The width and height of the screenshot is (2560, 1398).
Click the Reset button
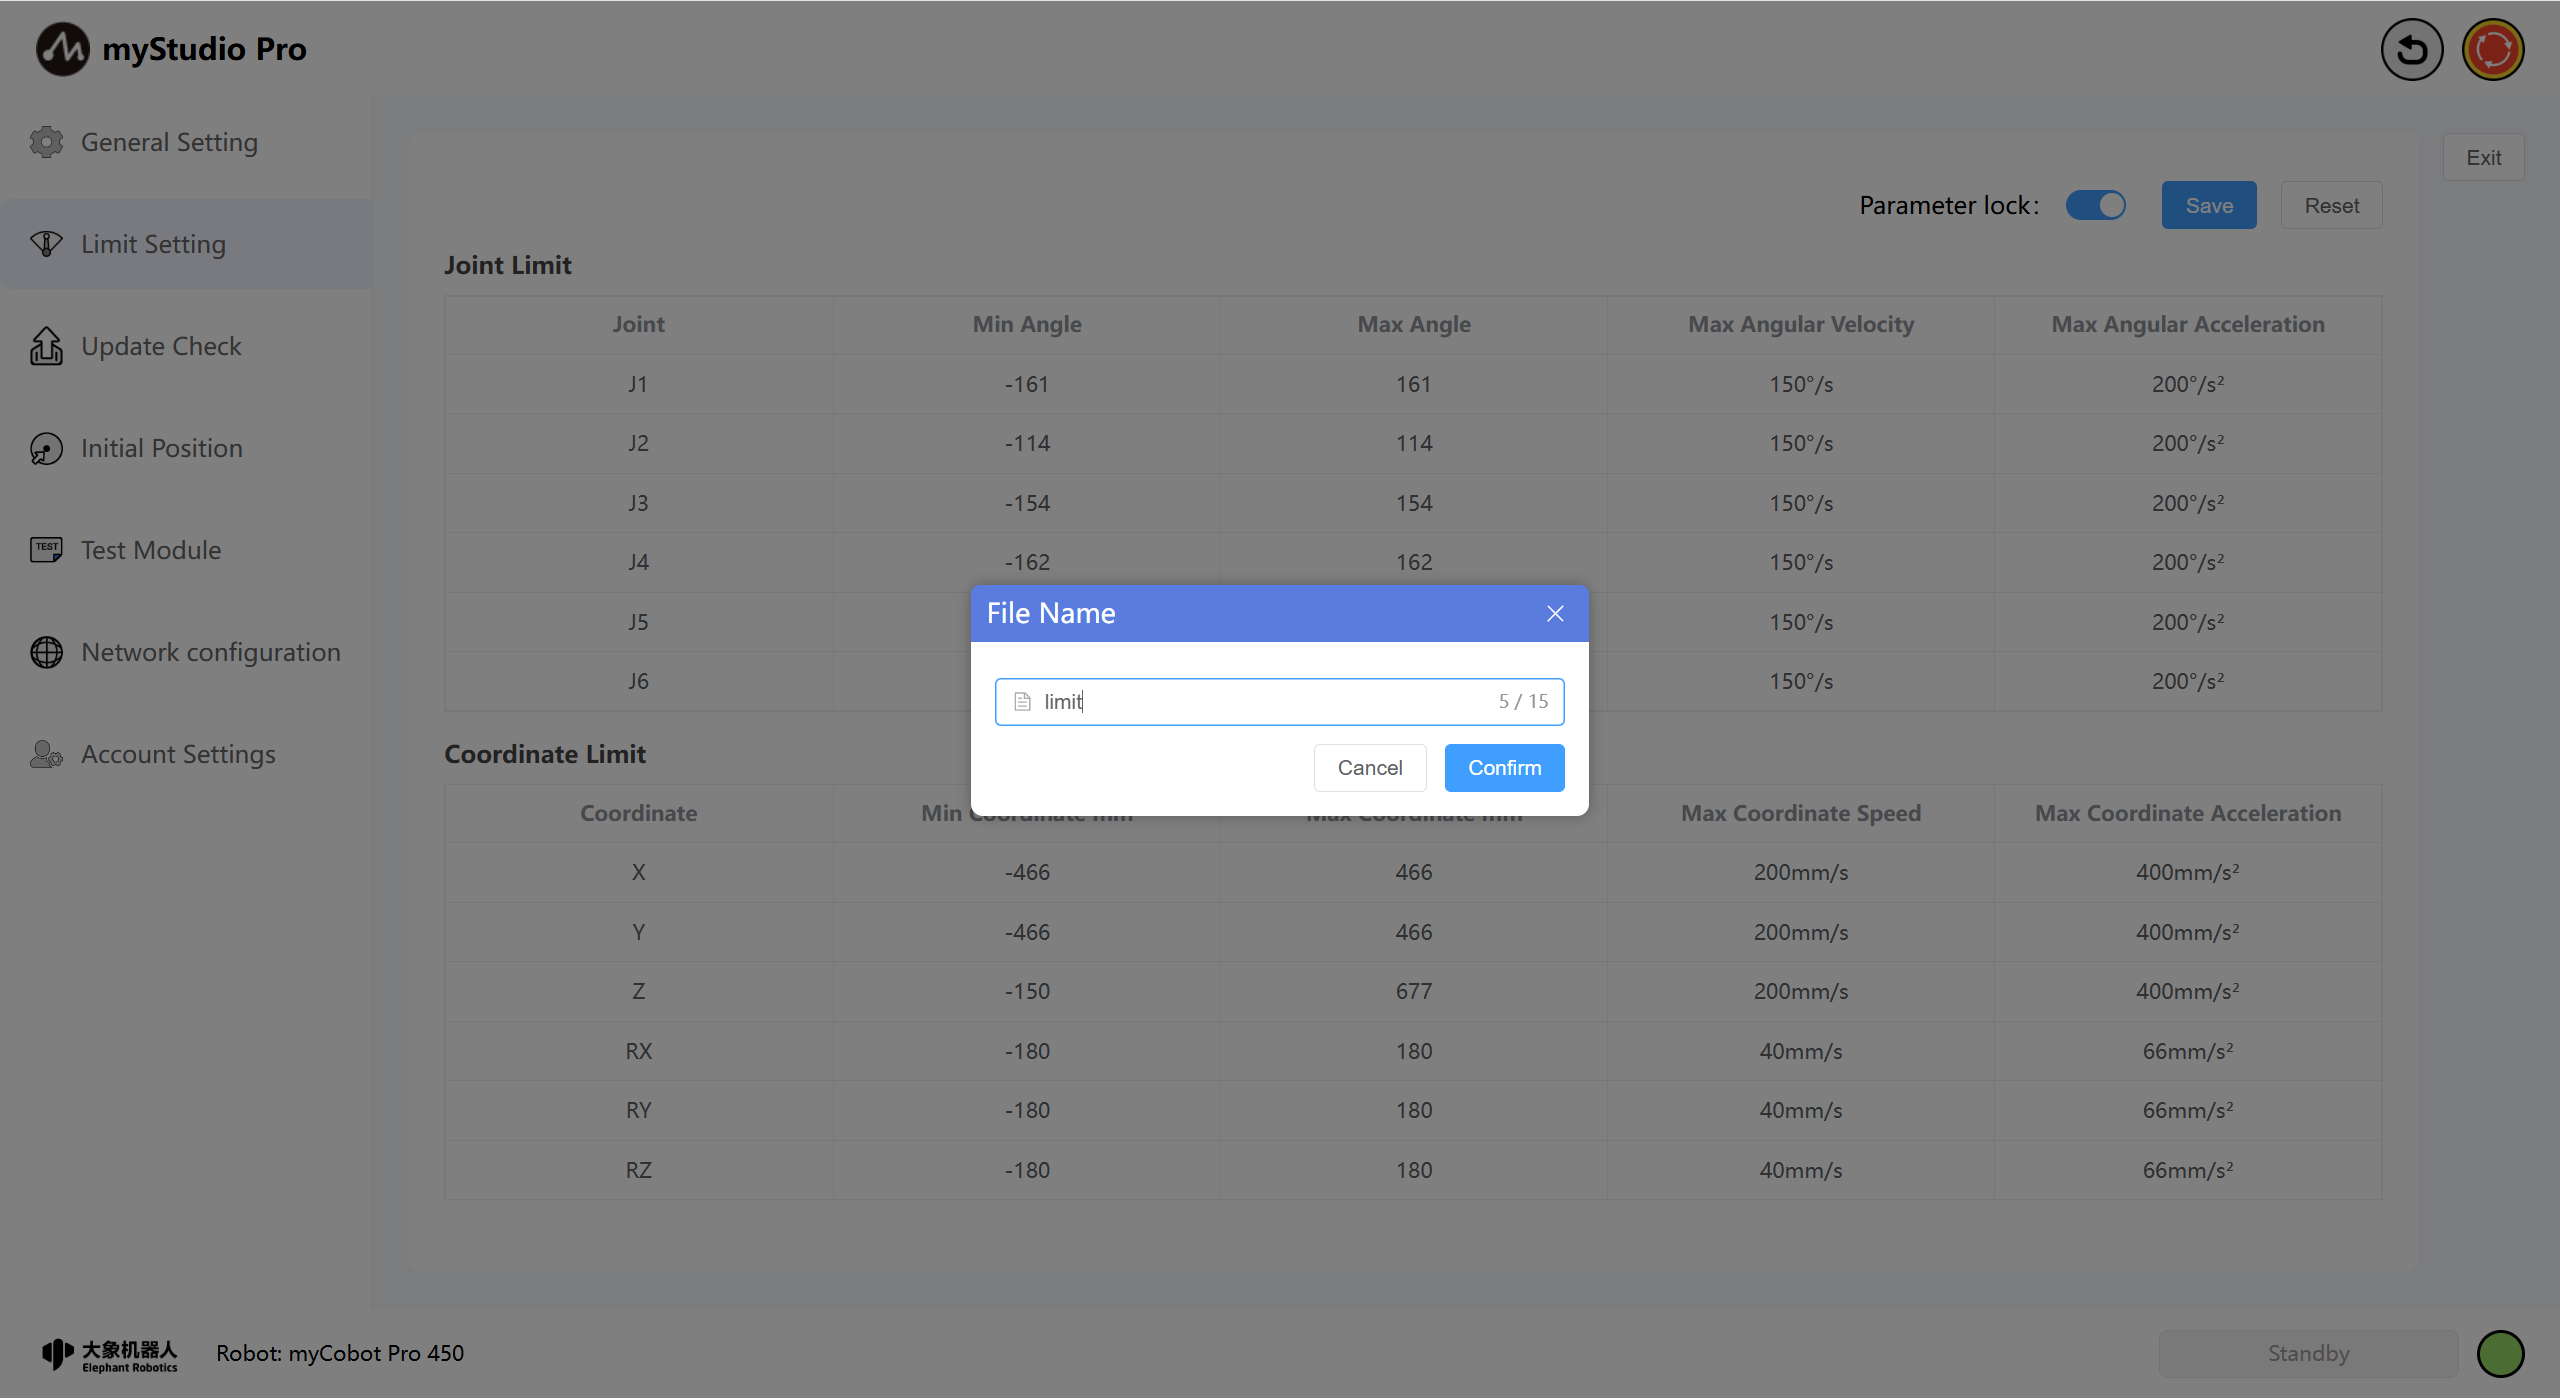coord(2331,205)
